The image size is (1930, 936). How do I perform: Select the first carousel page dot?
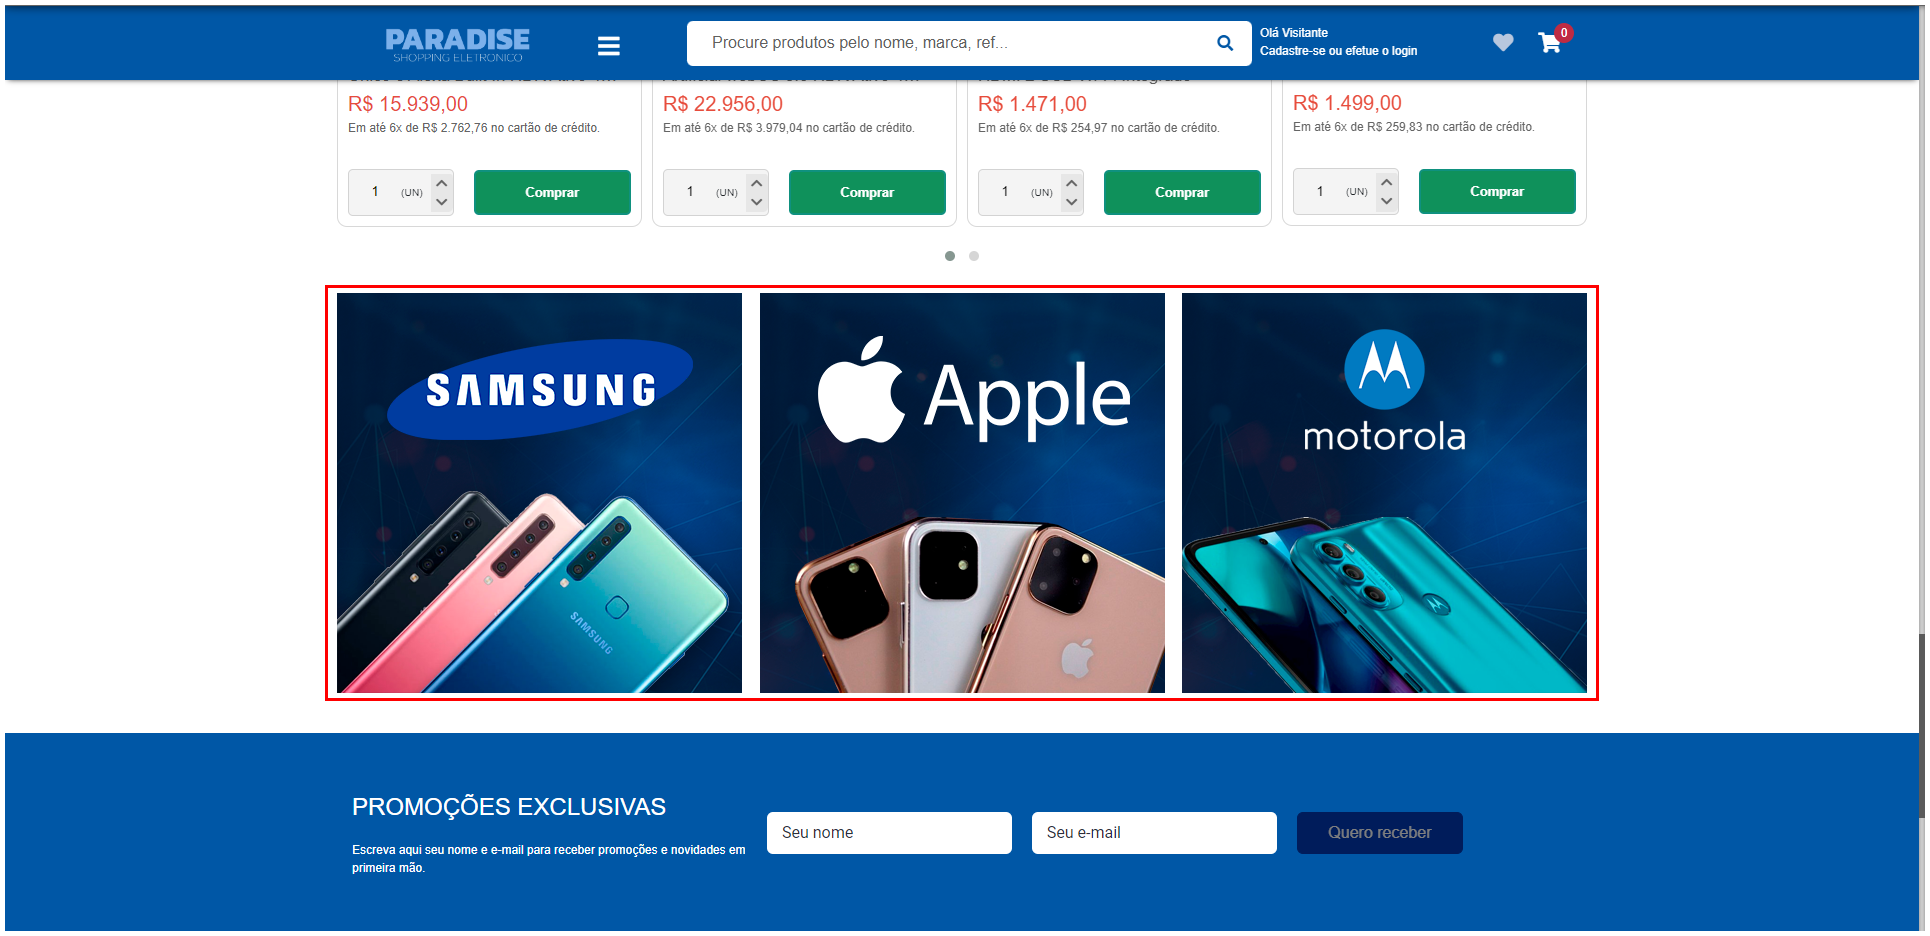point(950,256)
